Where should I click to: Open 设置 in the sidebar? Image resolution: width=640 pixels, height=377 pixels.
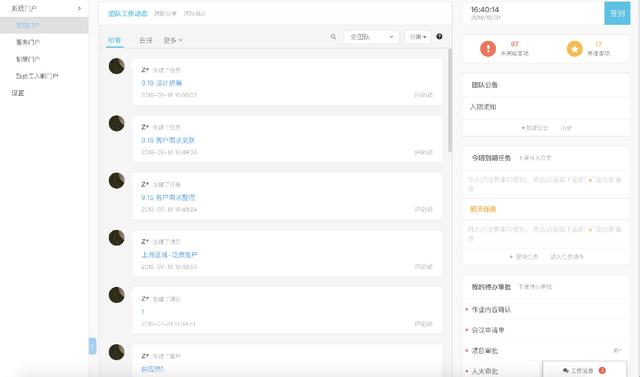coord(18,93)
